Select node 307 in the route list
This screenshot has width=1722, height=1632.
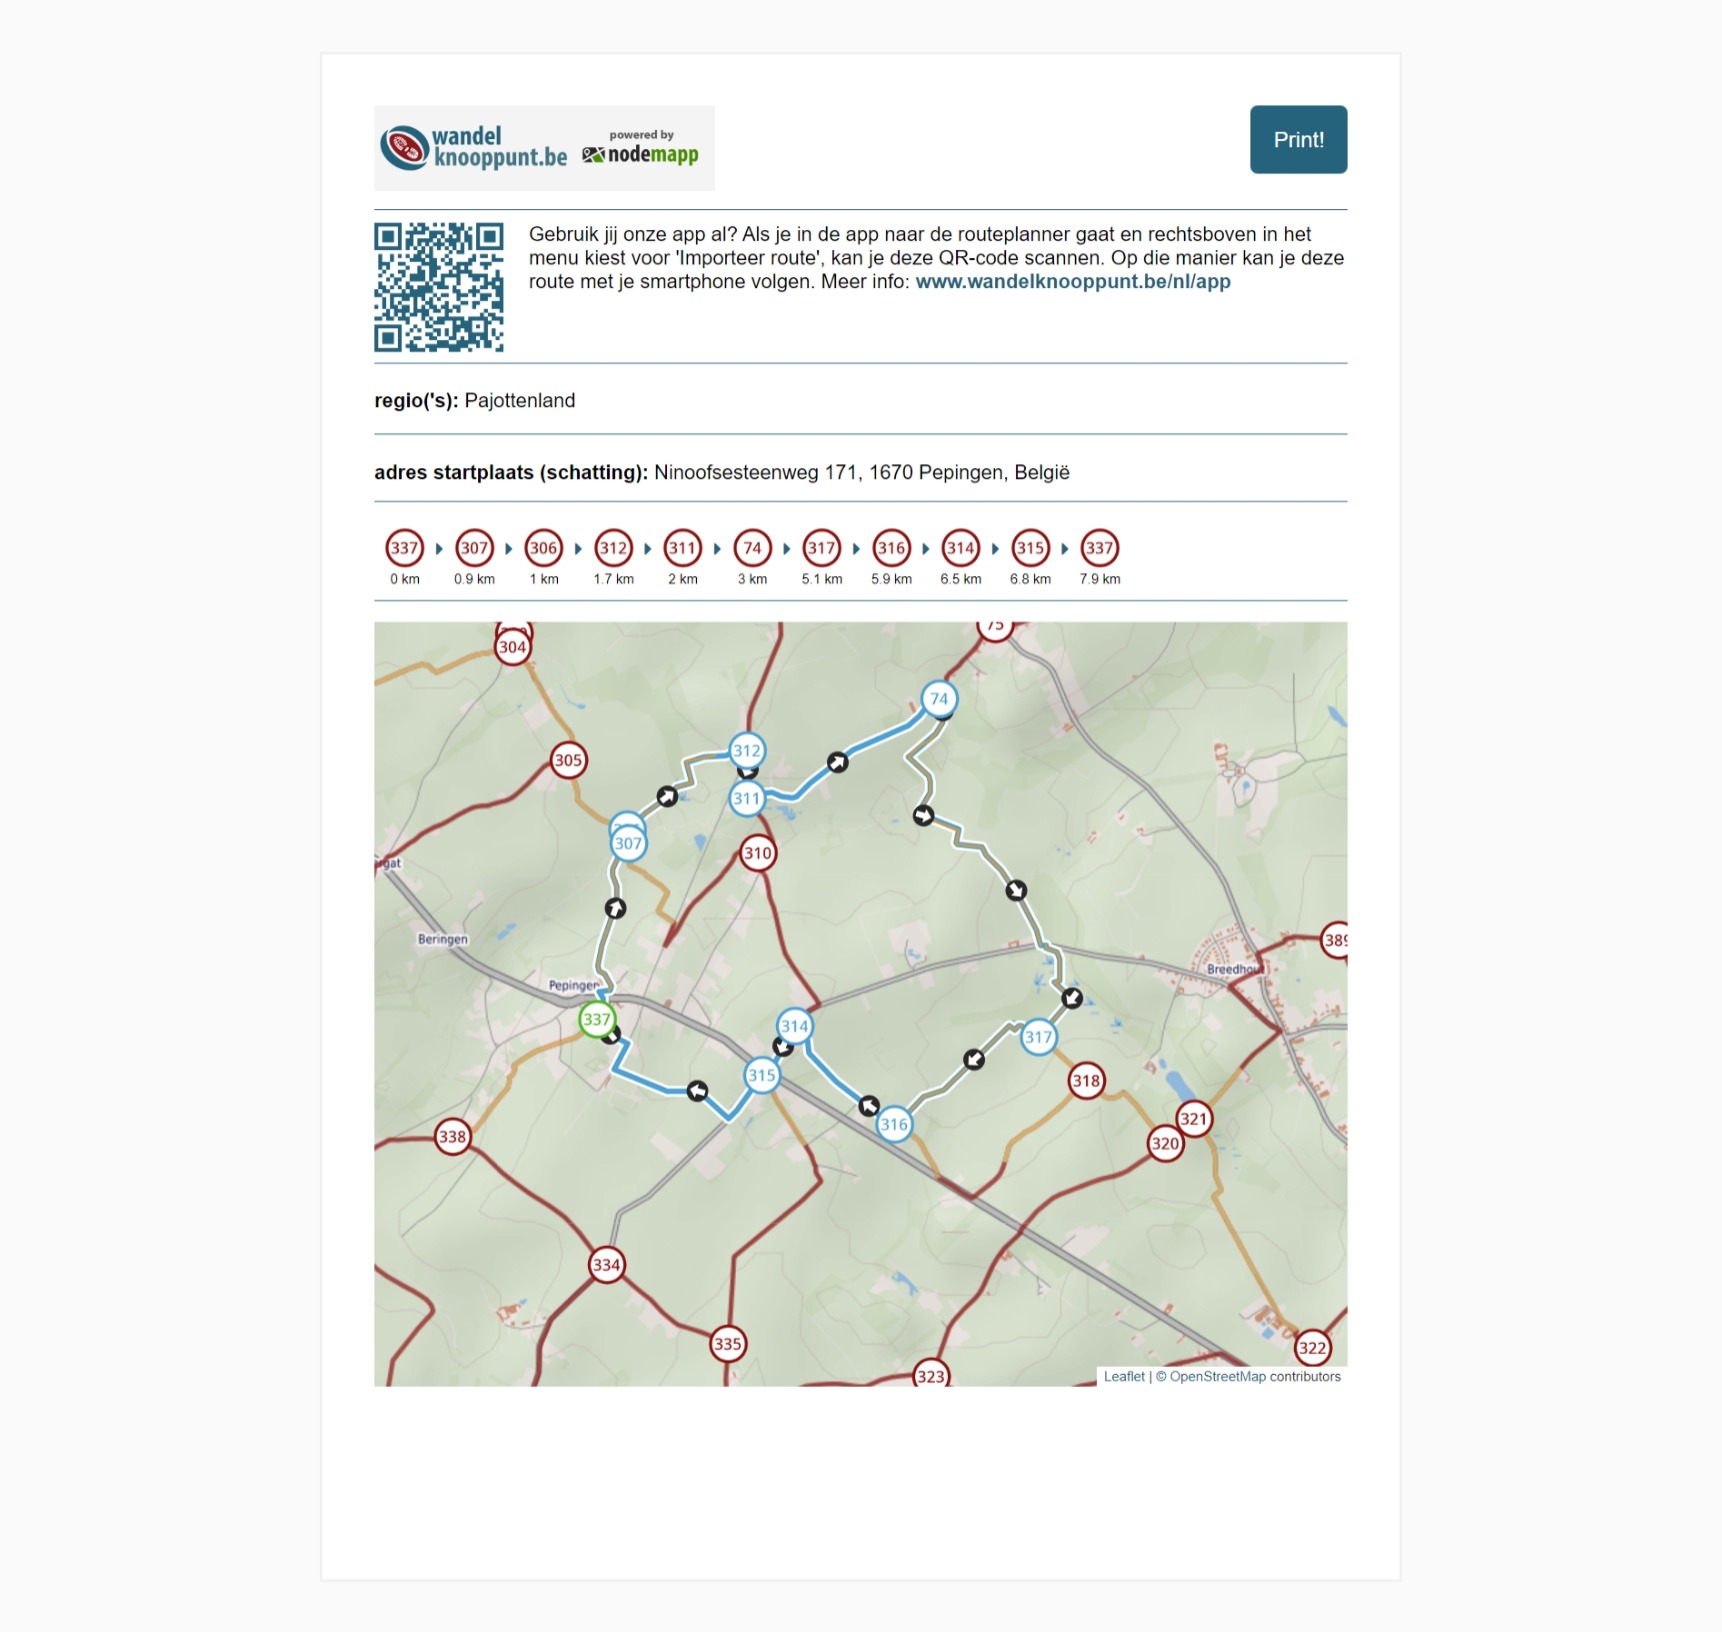[x=474, y=548]
